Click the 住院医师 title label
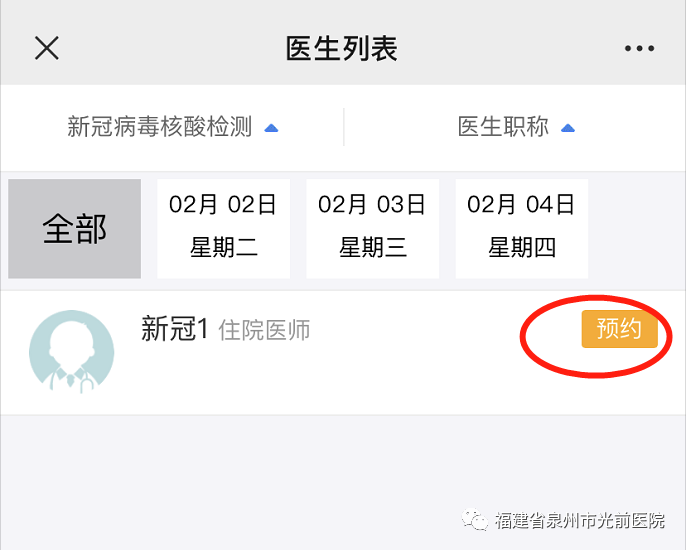This screenshot has width=686, height=550. 264,330
